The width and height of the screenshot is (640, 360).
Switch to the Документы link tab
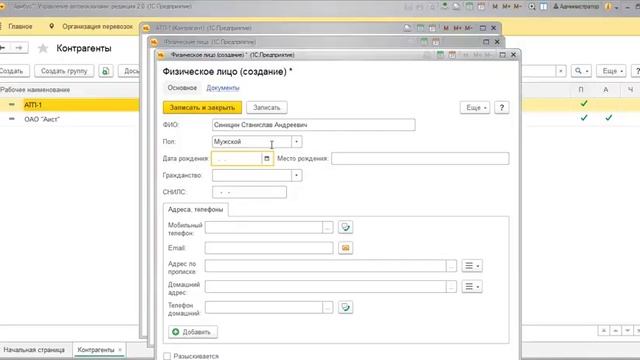point(223,88)
